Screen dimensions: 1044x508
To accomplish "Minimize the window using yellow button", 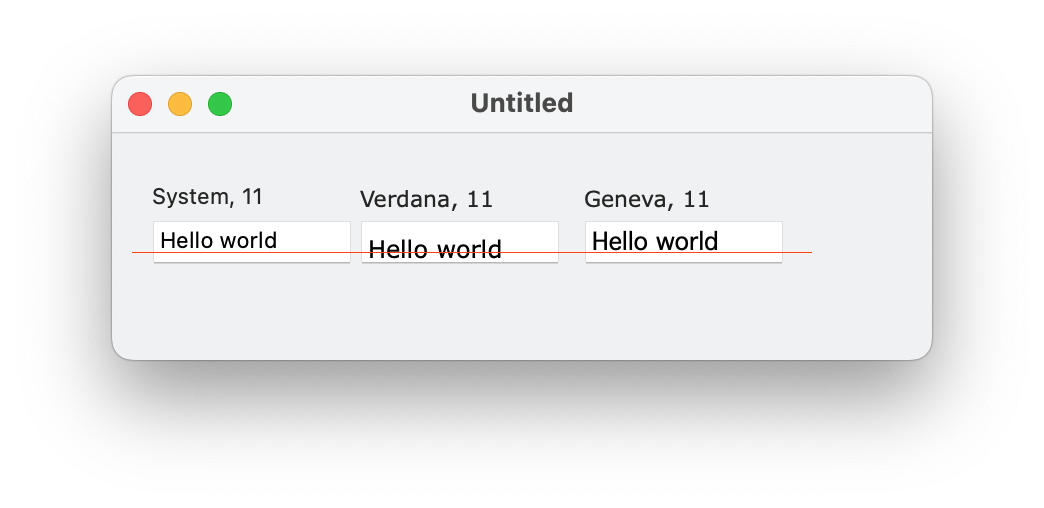I will point(180,105).
